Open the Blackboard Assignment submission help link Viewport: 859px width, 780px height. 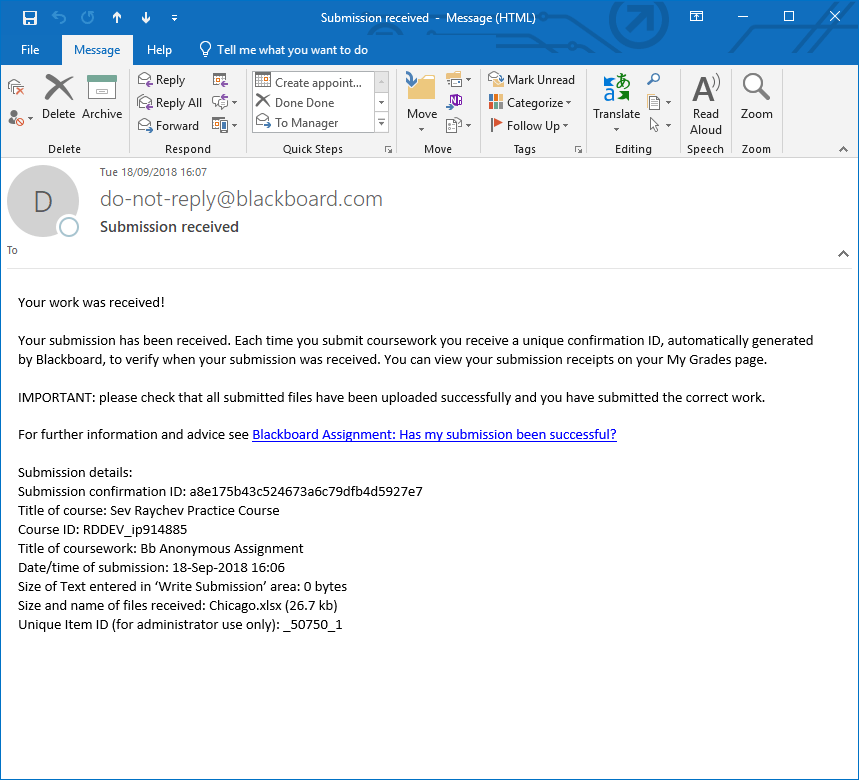pyautogui.click(x=434, y=434)
